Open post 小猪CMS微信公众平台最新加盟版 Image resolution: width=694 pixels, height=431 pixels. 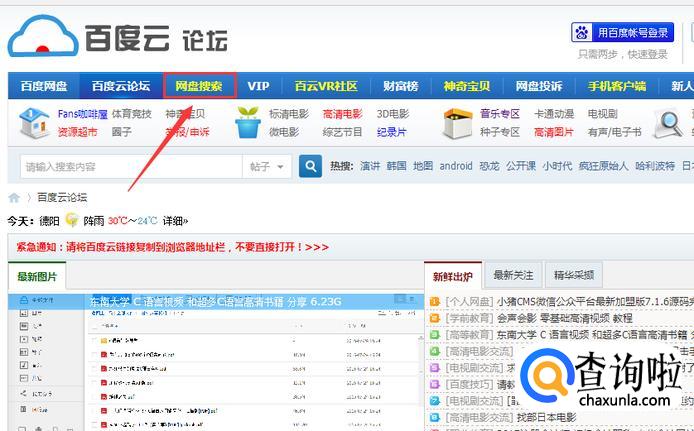595,302
